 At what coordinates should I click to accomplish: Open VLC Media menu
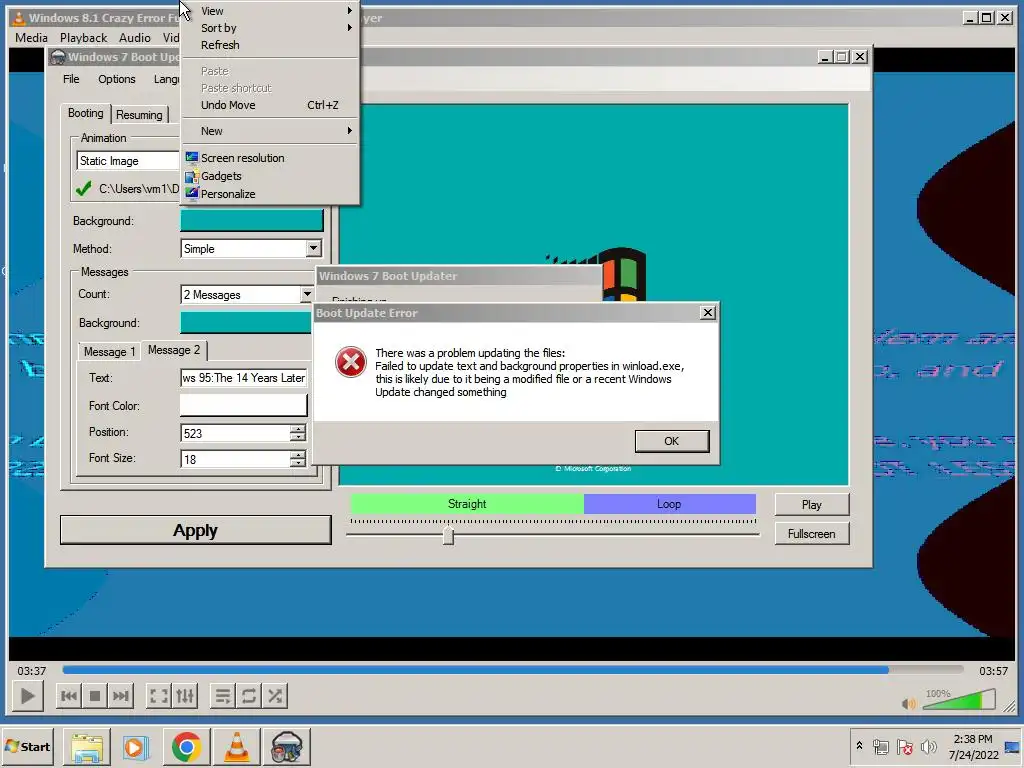pyautogui.click(x=31, y=38)
